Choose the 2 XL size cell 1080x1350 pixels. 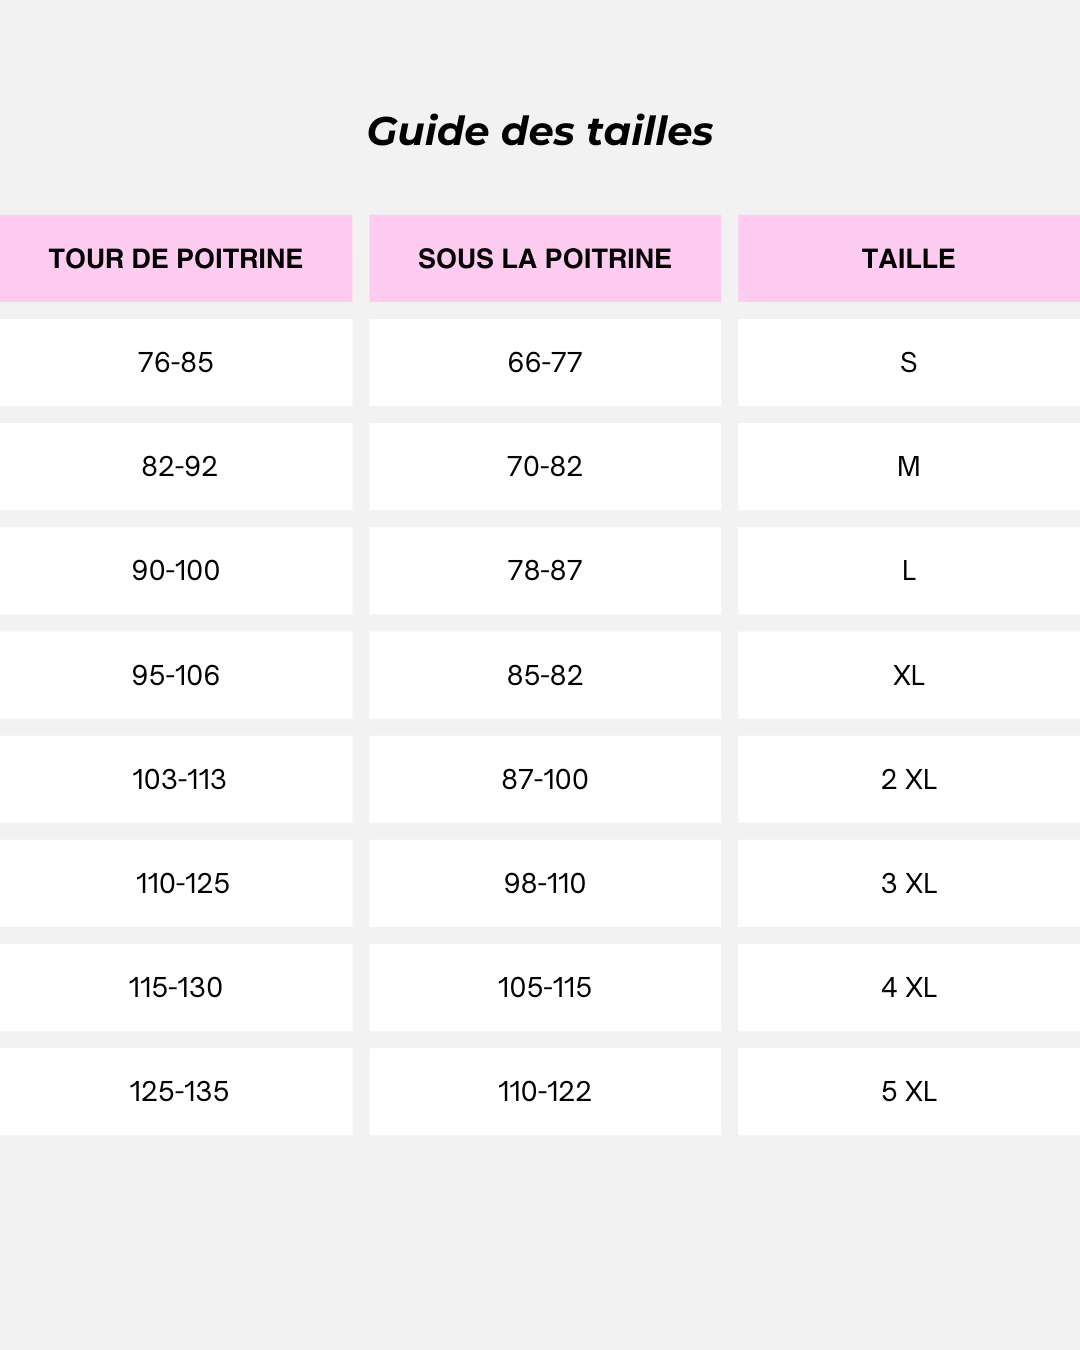coord(909,779)
